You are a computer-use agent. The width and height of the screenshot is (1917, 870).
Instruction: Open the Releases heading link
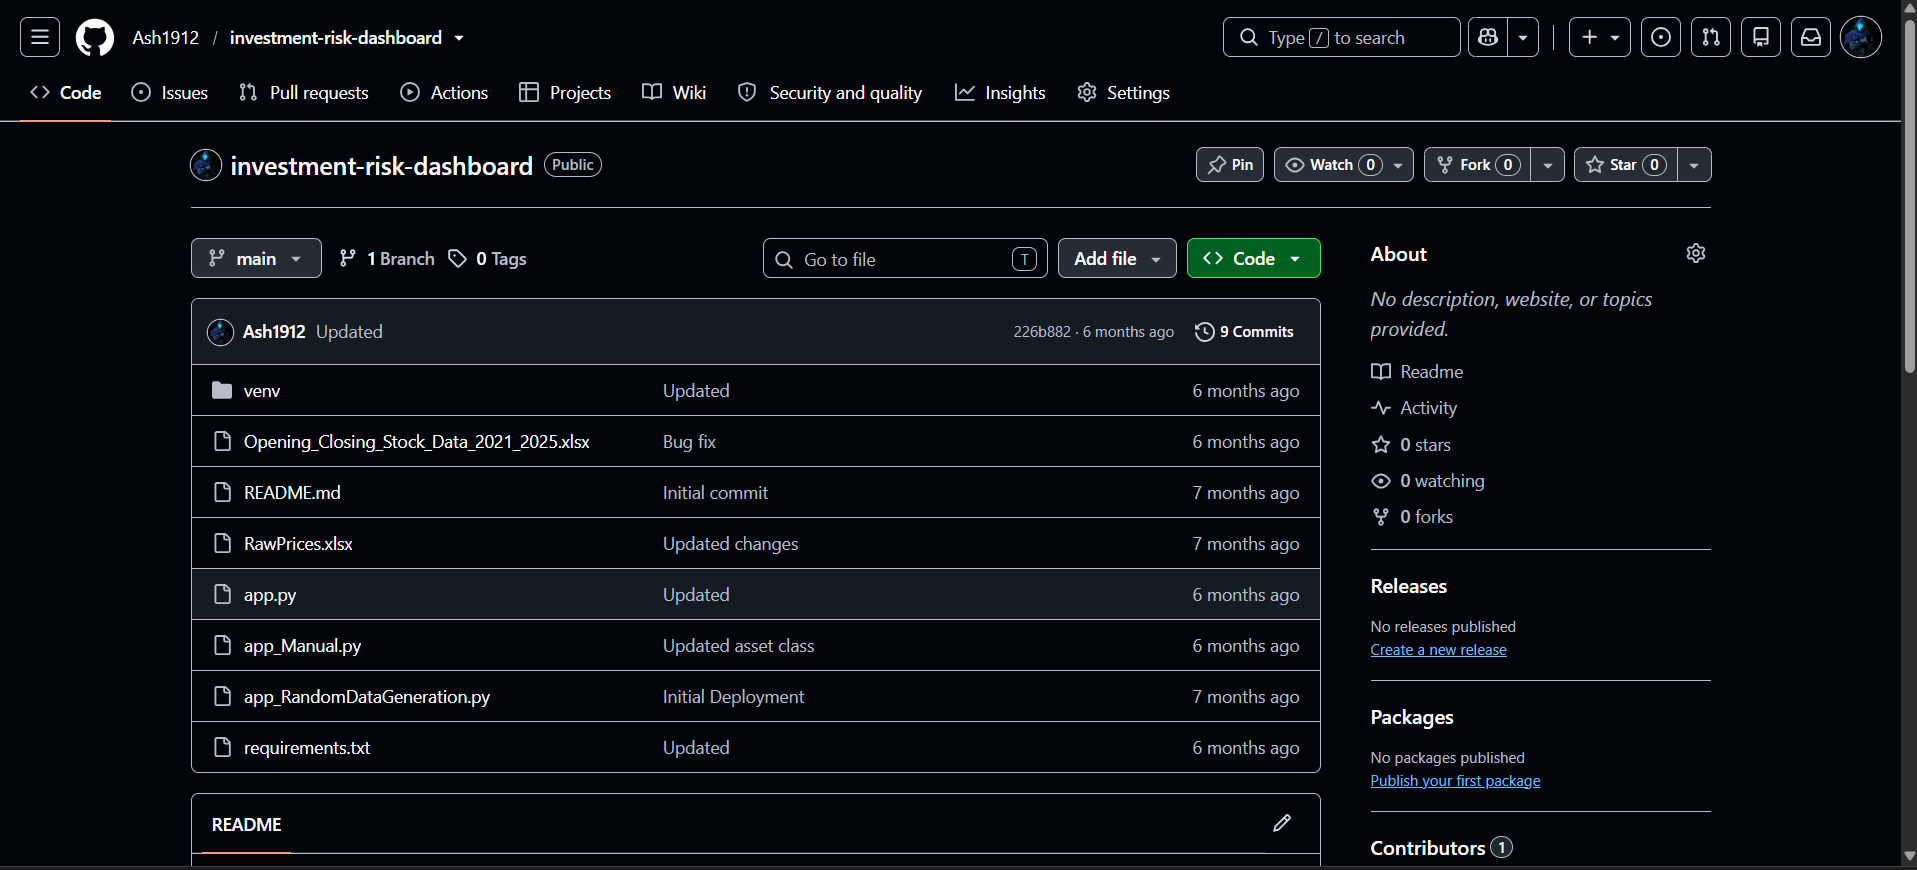coord(1409,586)
